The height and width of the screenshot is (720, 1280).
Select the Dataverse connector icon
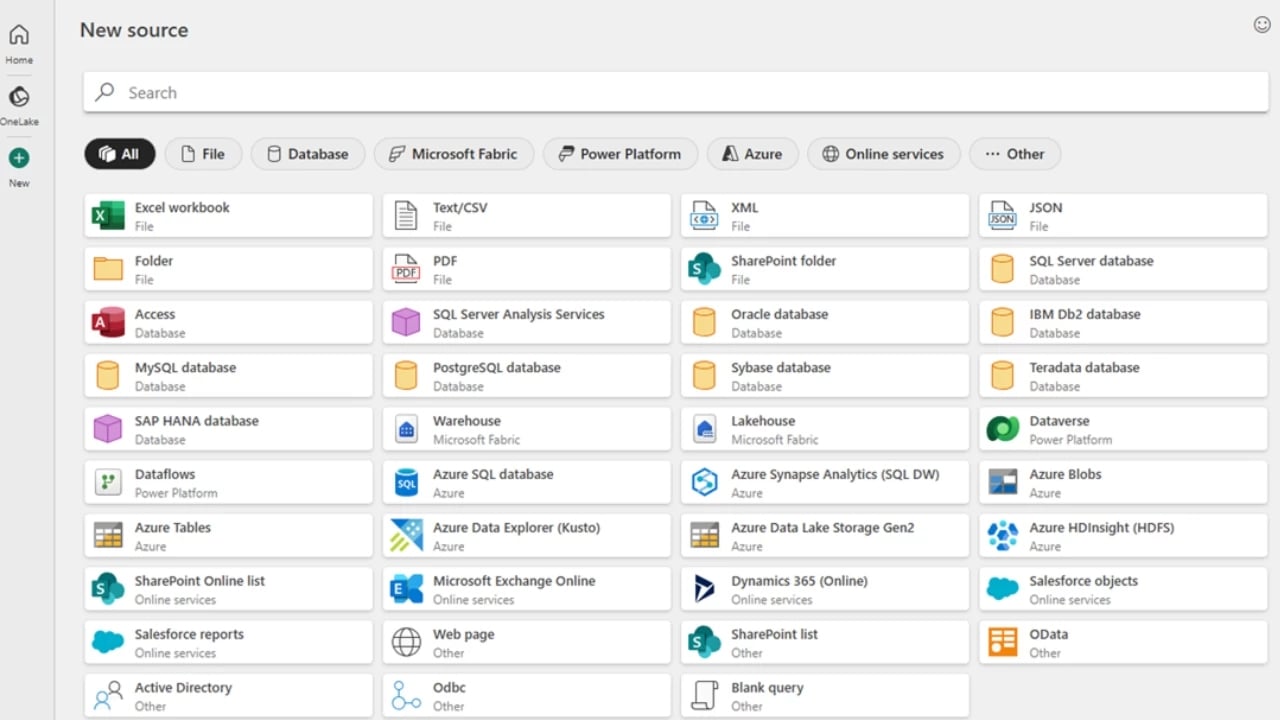click(x=1002, y=429)
